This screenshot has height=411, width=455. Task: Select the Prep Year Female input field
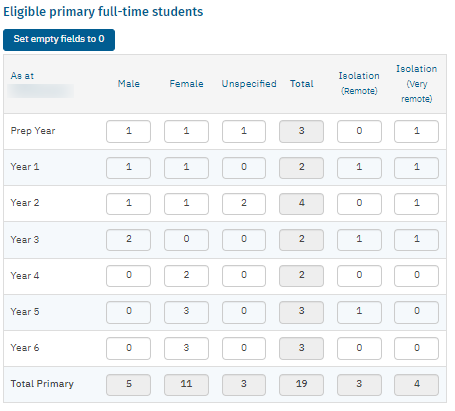click(x=186, y=131)
